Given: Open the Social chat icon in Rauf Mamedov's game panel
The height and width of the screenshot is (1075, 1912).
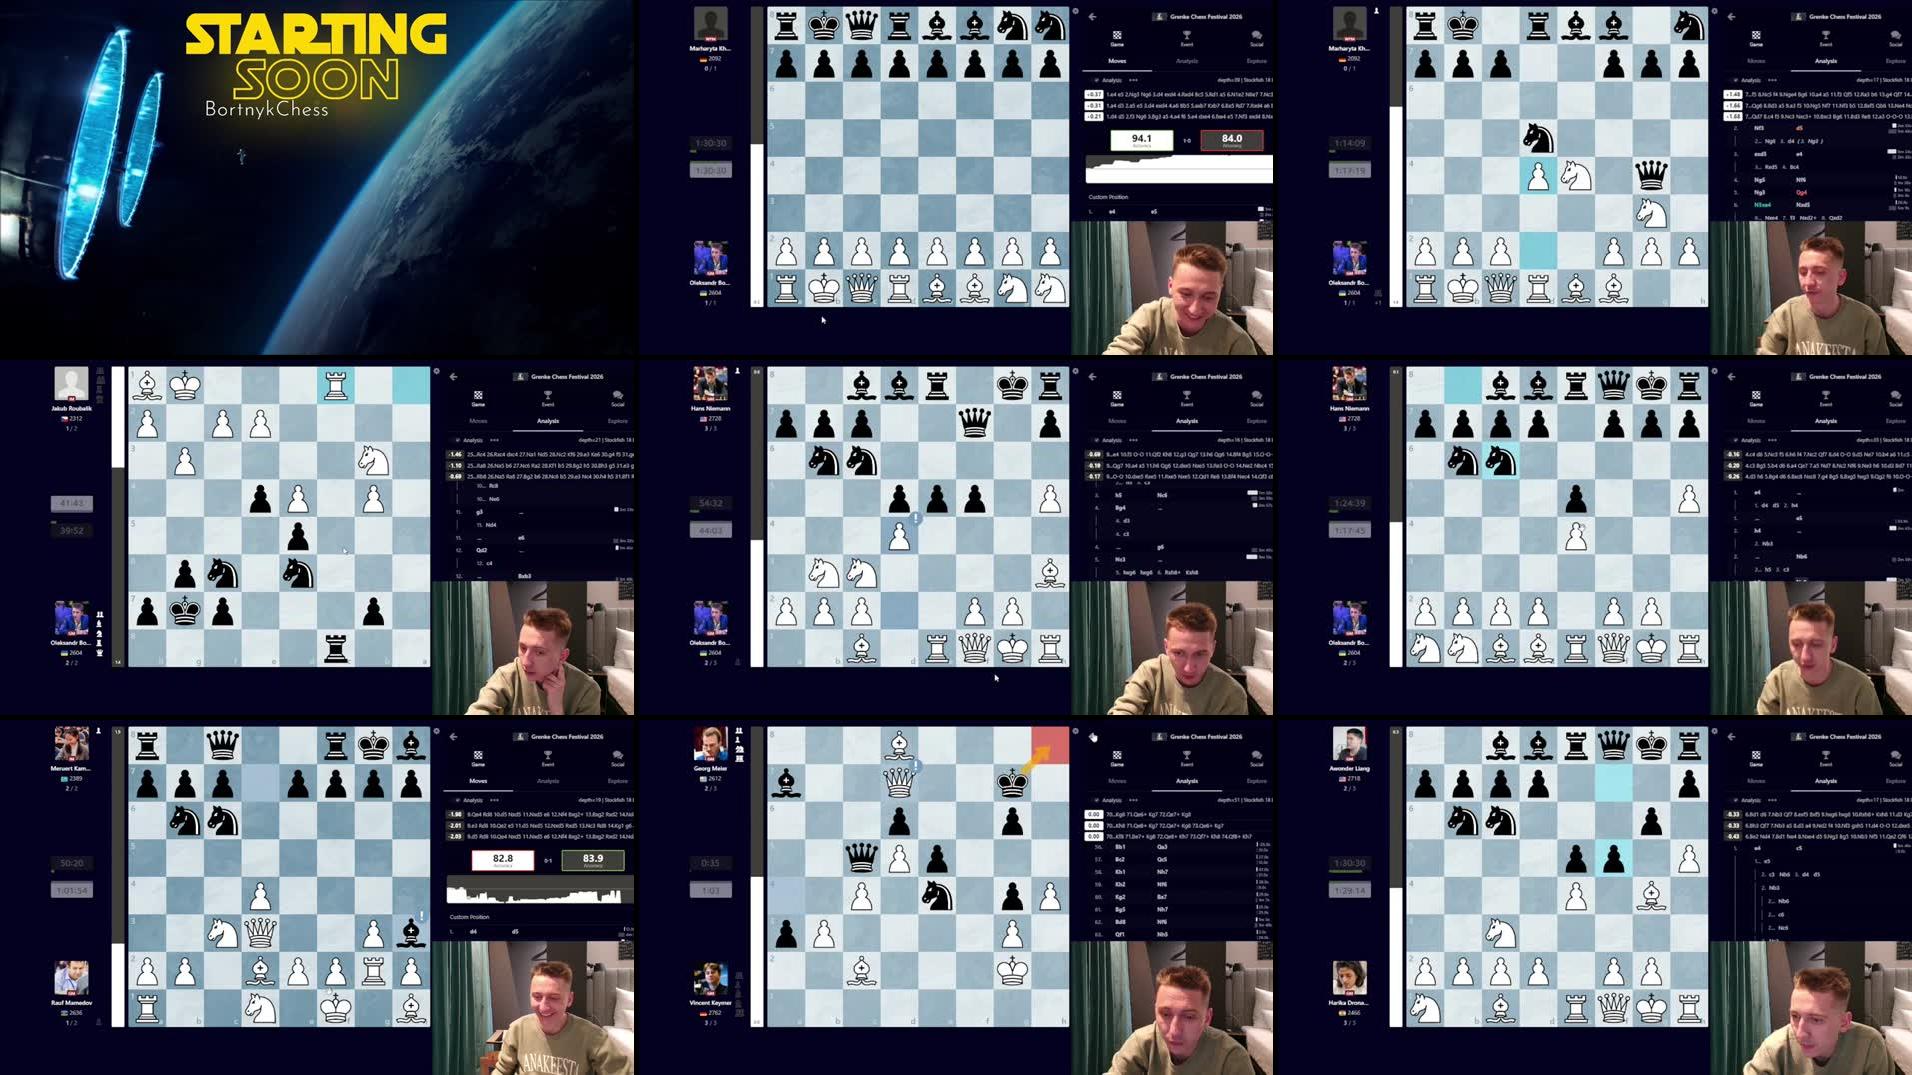Looking at the screenshot, I should click(617, 758).
